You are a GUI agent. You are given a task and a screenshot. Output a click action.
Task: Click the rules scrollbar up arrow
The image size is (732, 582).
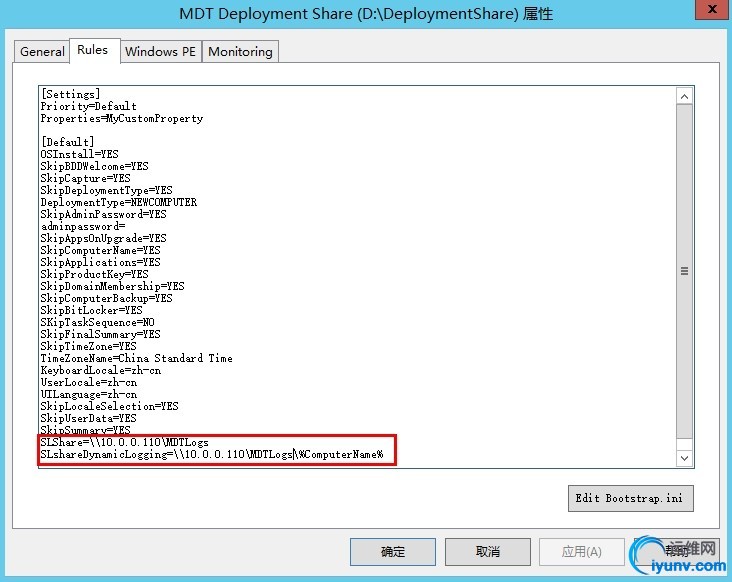click(684, 97)
